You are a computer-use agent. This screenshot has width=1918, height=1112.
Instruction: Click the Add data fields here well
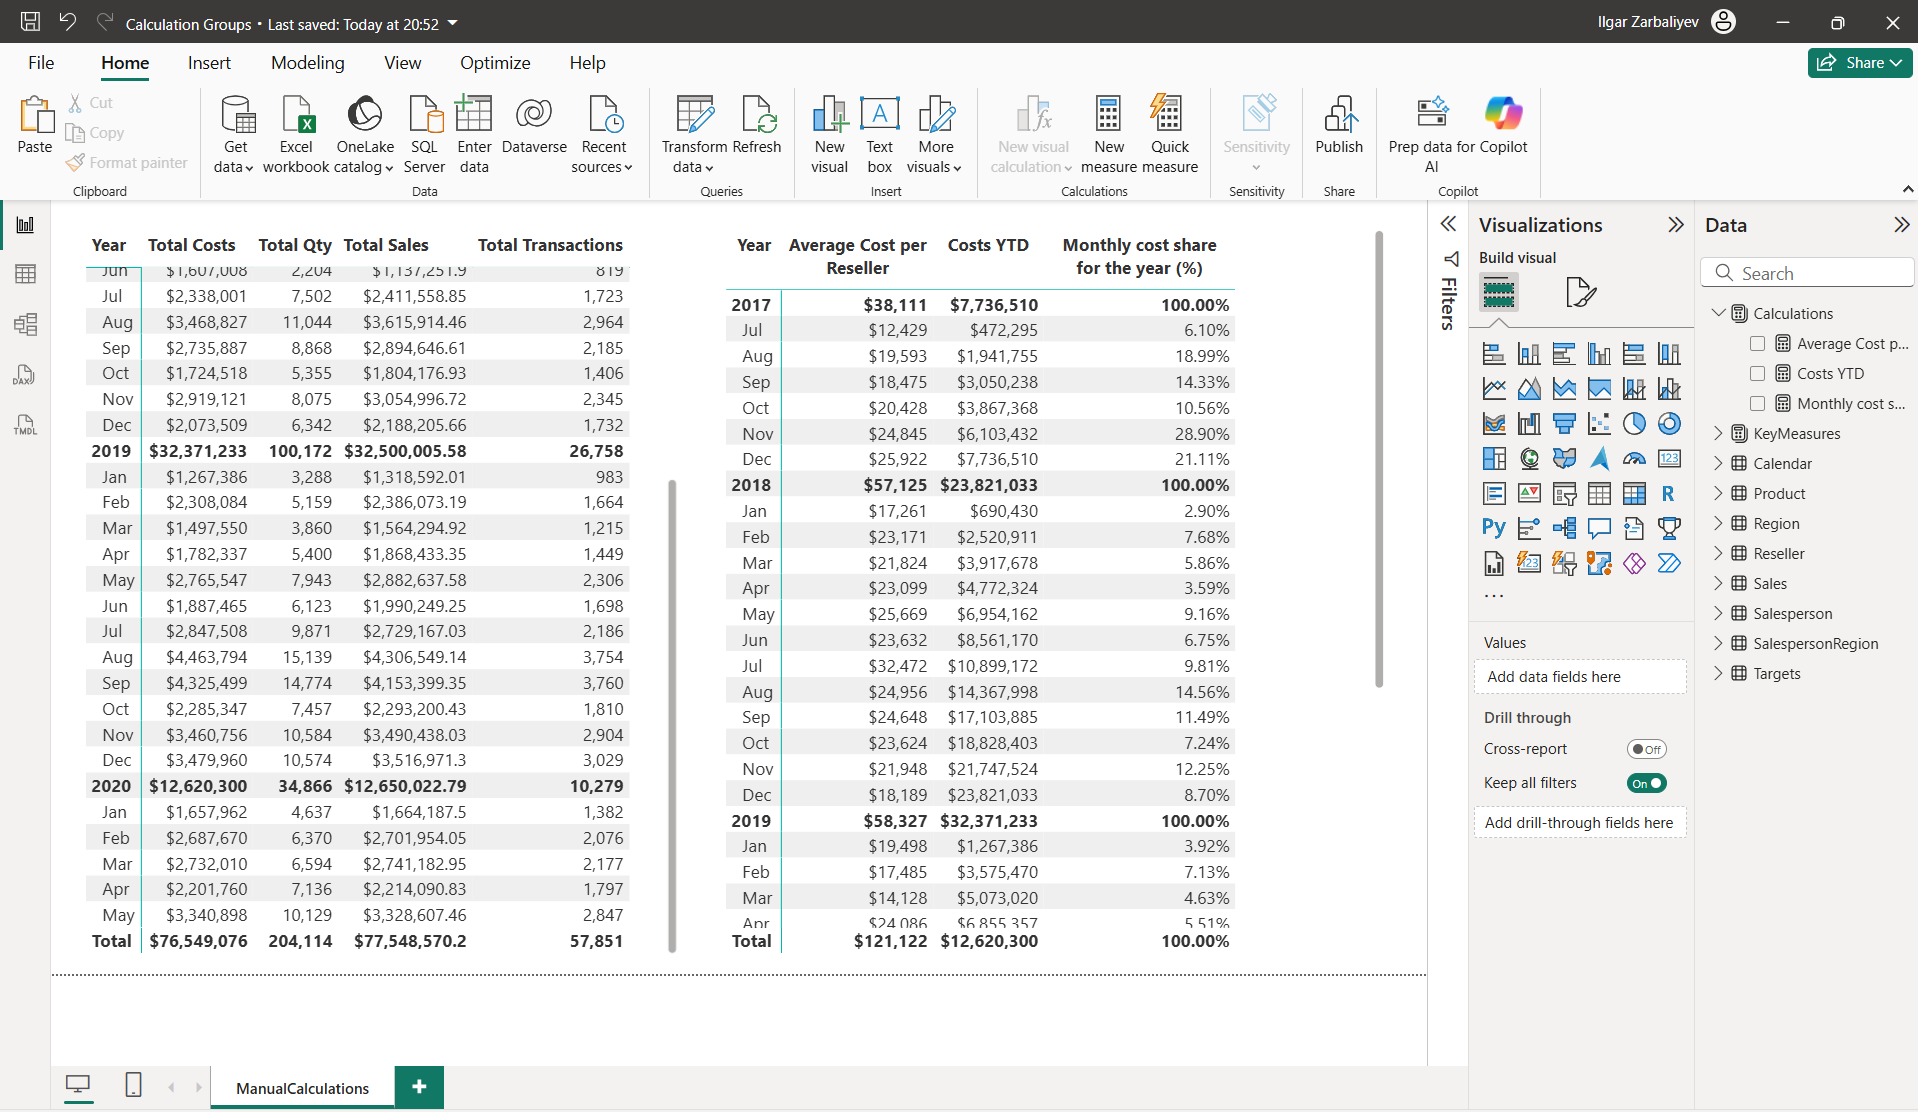1580,677
